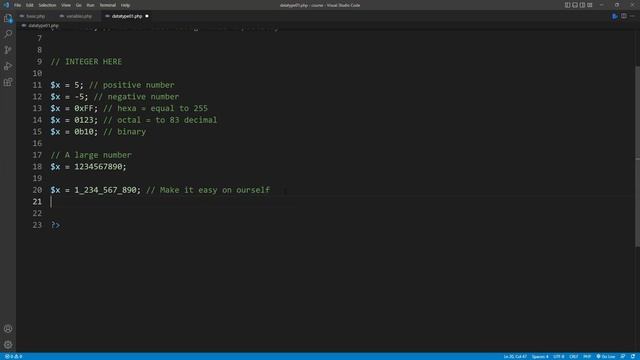This screenshot has height=360, width=640.
Task: Run the PHP file with the run icon
Action: coord(615,16)
